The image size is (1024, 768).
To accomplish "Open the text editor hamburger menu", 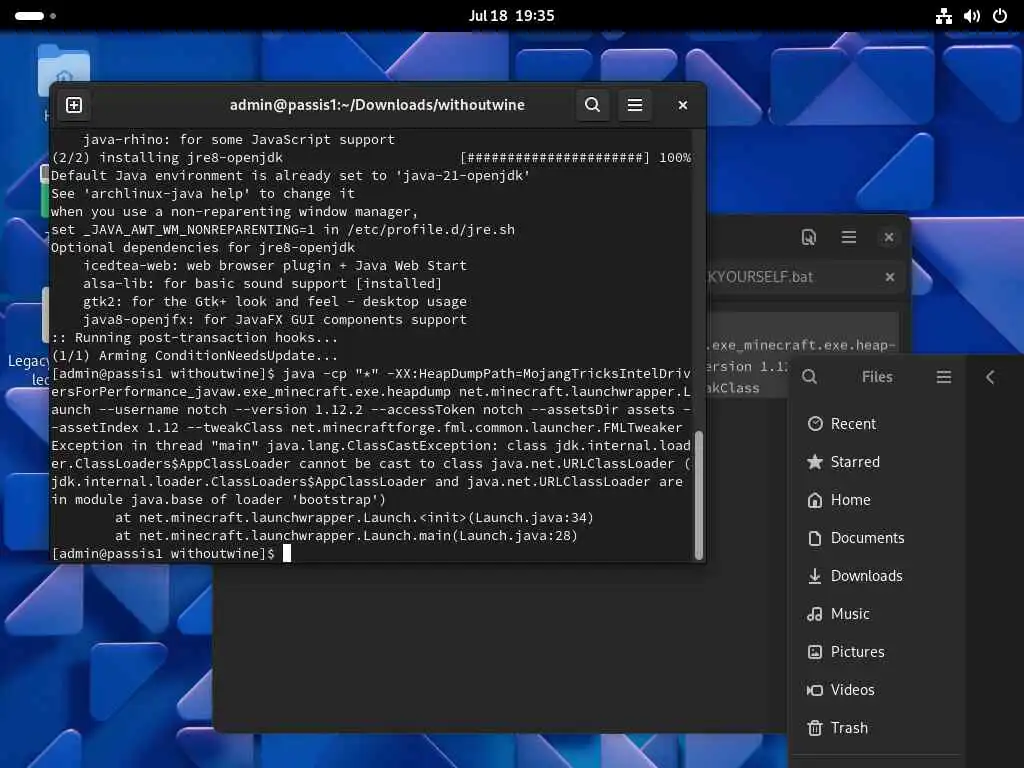I will coord(848,237).
